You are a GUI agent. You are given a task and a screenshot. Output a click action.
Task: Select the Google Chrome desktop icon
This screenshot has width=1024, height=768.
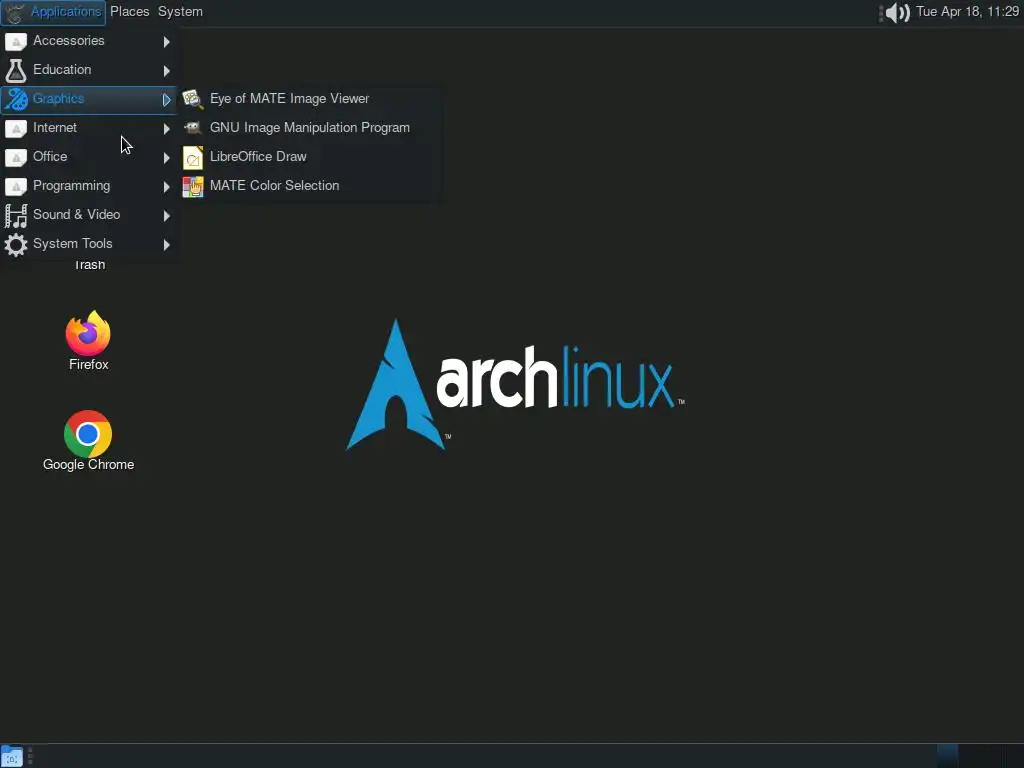tap(88, 434)
